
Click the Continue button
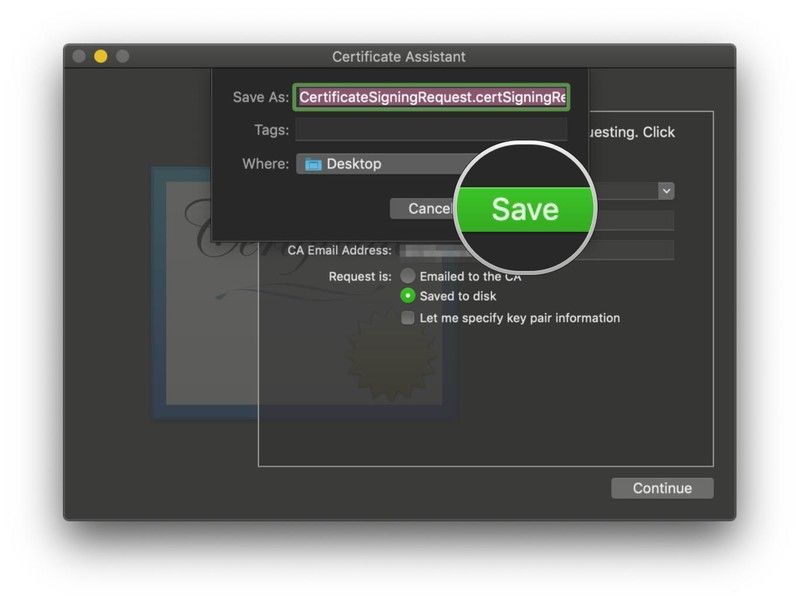tap(662, 488)
